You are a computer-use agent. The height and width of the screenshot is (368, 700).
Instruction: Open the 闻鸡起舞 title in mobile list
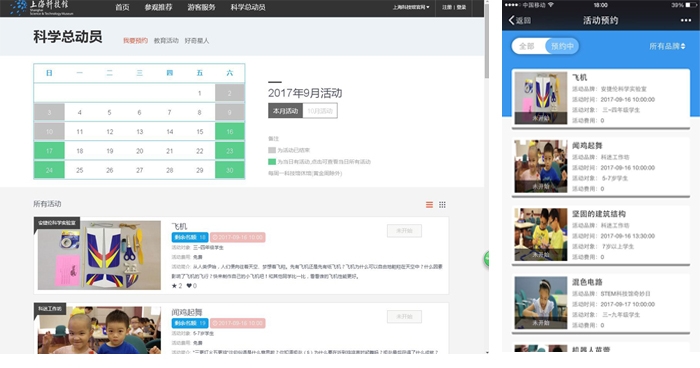point(587,146)
